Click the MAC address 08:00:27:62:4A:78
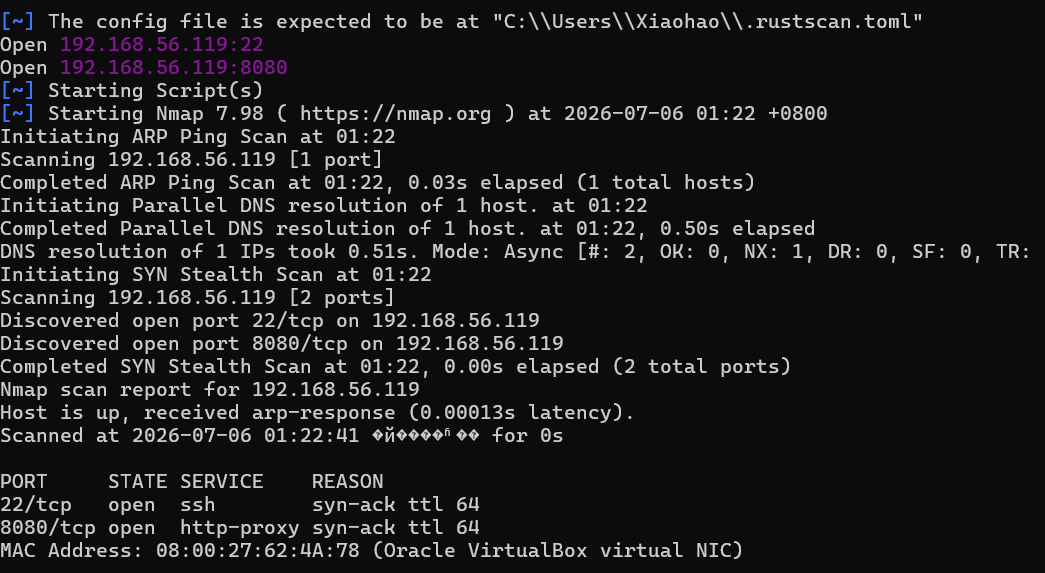The height and width of the screenshot is (573, 1045). click(x=258, y=550)
